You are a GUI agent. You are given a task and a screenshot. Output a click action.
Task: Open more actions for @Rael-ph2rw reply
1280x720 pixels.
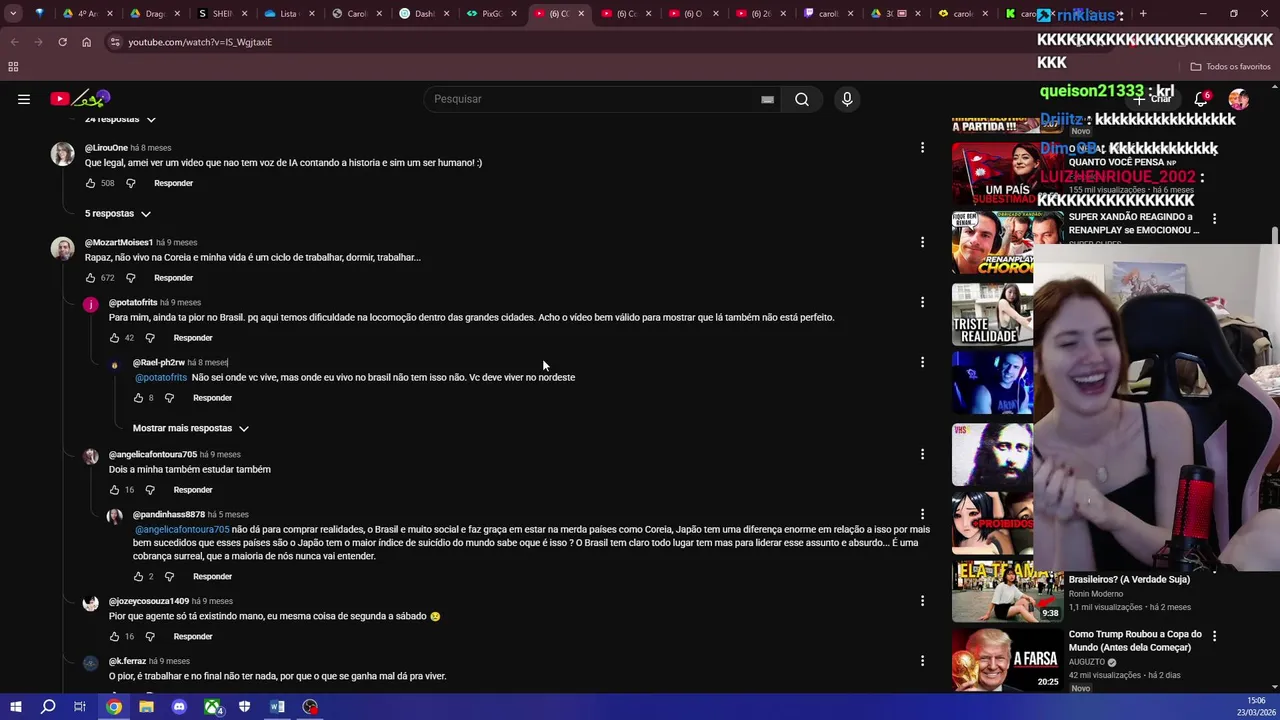(922, 362)
